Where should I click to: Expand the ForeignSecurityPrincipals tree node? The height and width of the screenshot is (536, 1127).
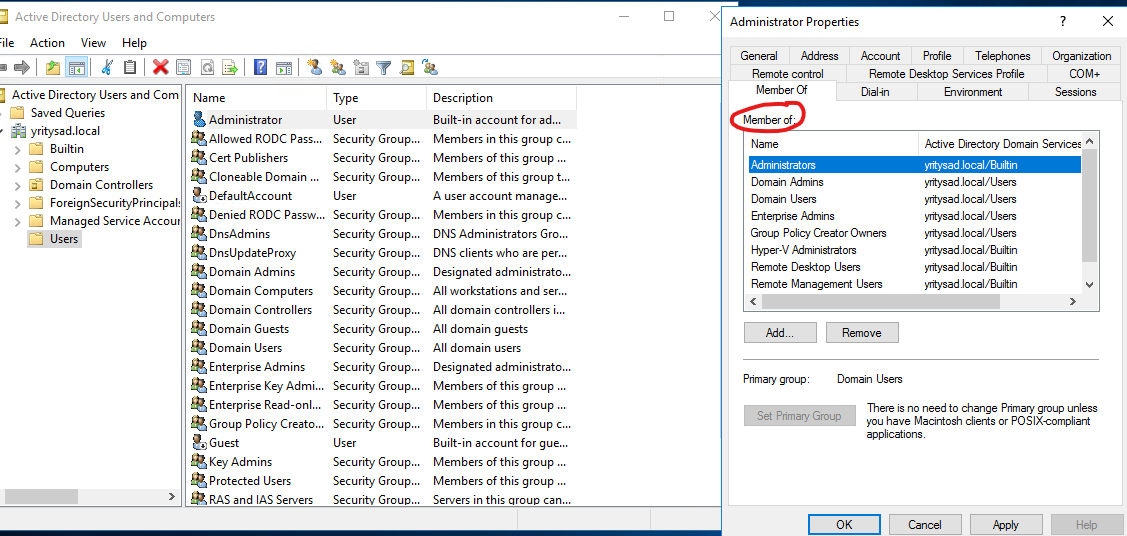(x=18, y=203)
